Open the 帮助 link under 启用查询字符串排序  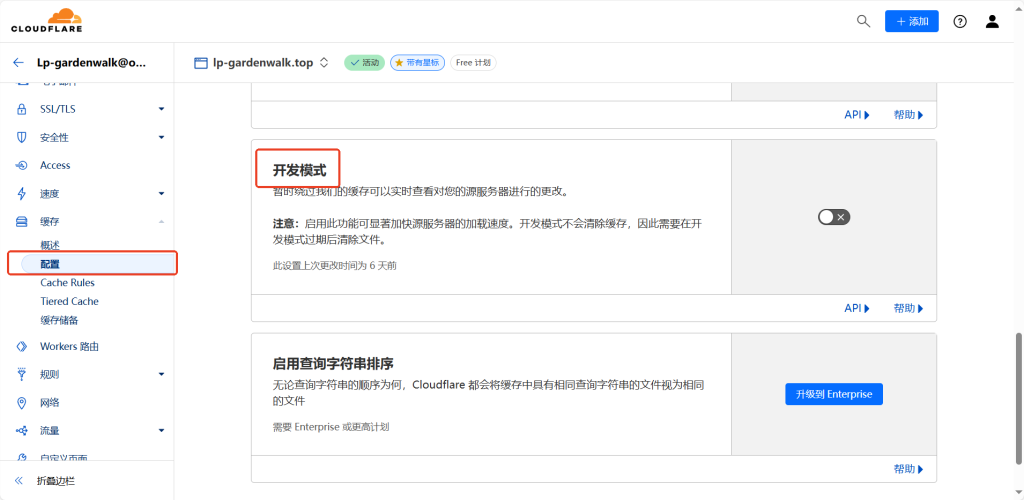click(x=908, y=469)
